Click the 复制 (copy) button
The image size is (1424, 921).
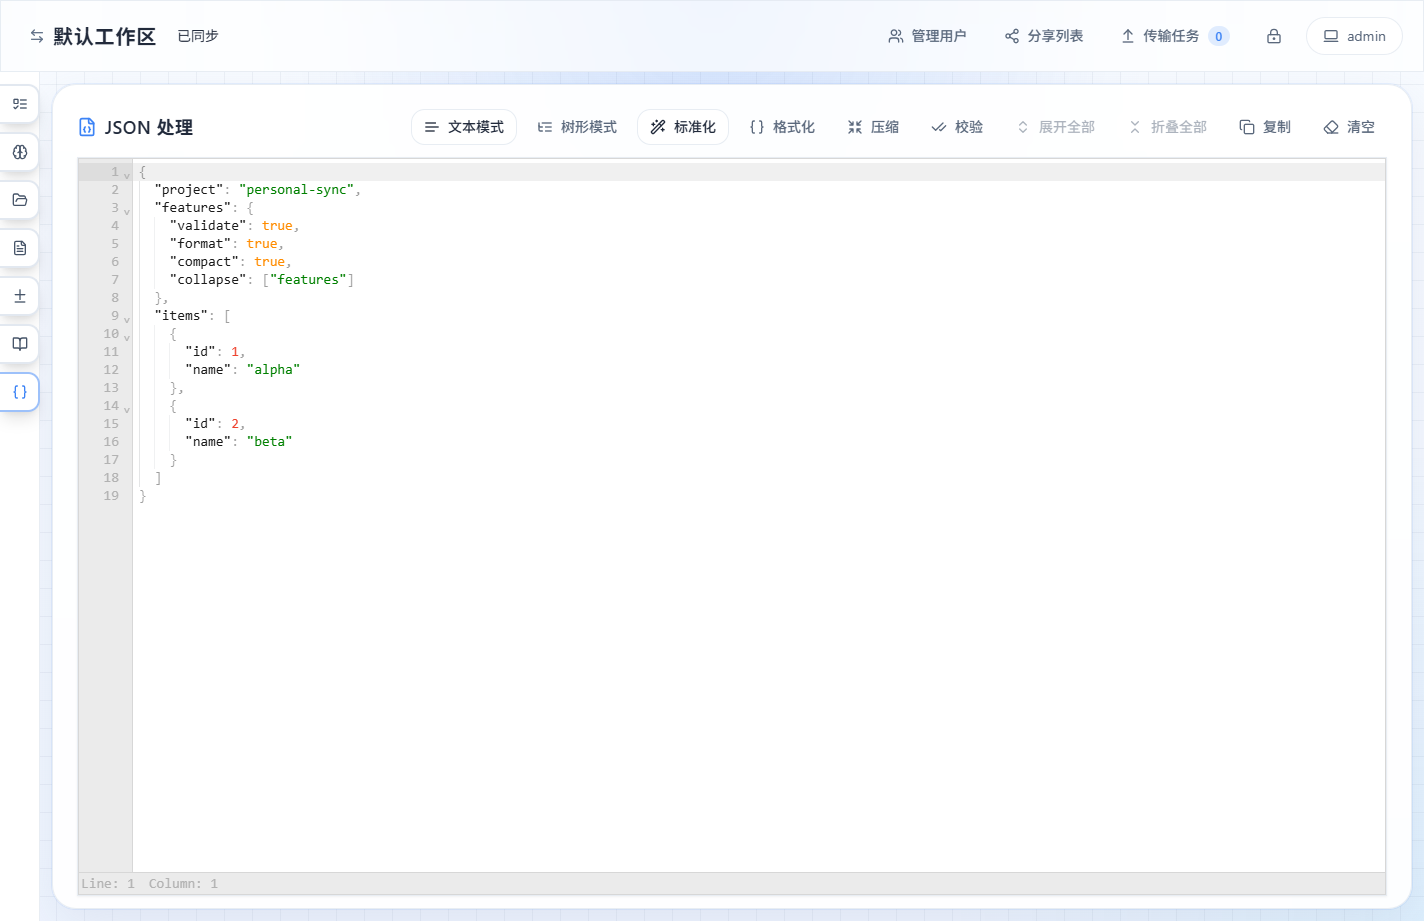[1265, 127]
